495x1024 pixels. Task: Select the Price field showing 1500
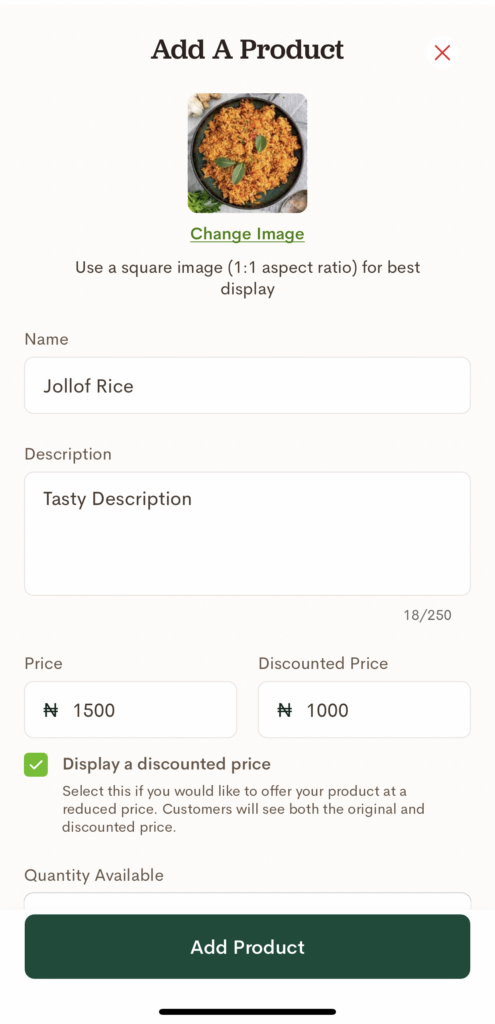(x=131, y=710)
